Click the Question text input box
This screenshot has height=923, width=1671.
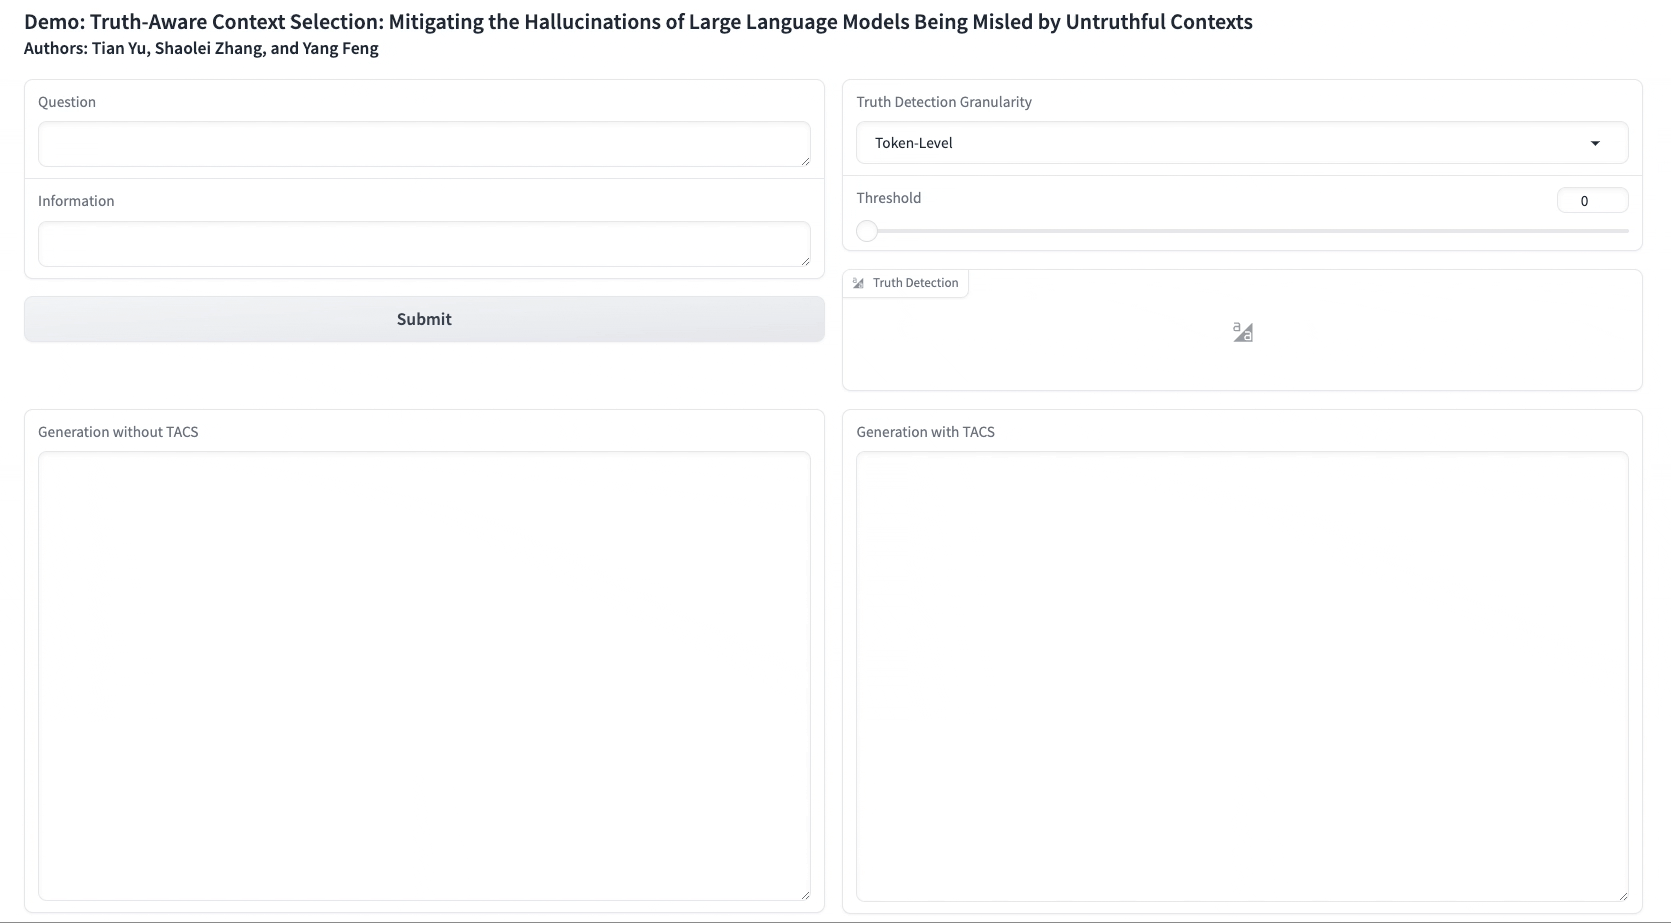pyautogui.click(x=424, y=144)
